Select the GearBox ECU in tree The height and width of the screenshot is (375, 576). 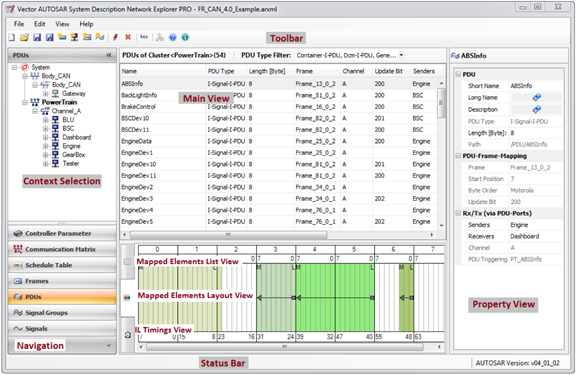73,155
